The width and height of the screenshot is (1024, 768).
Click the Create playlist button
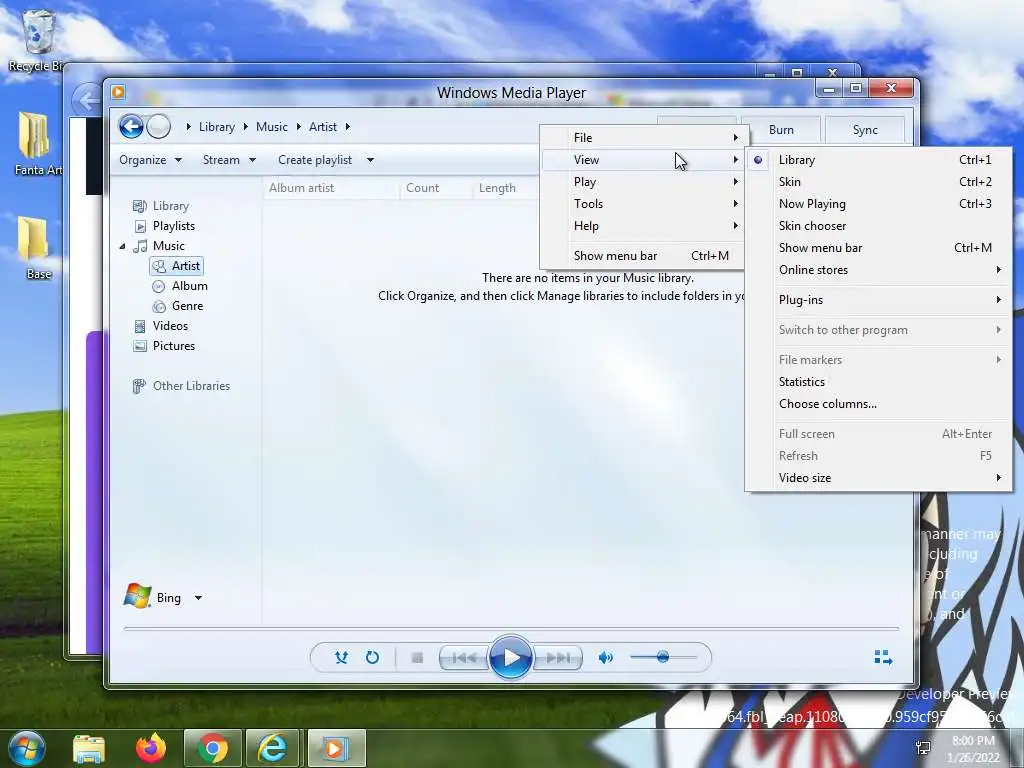coord(315,160)
